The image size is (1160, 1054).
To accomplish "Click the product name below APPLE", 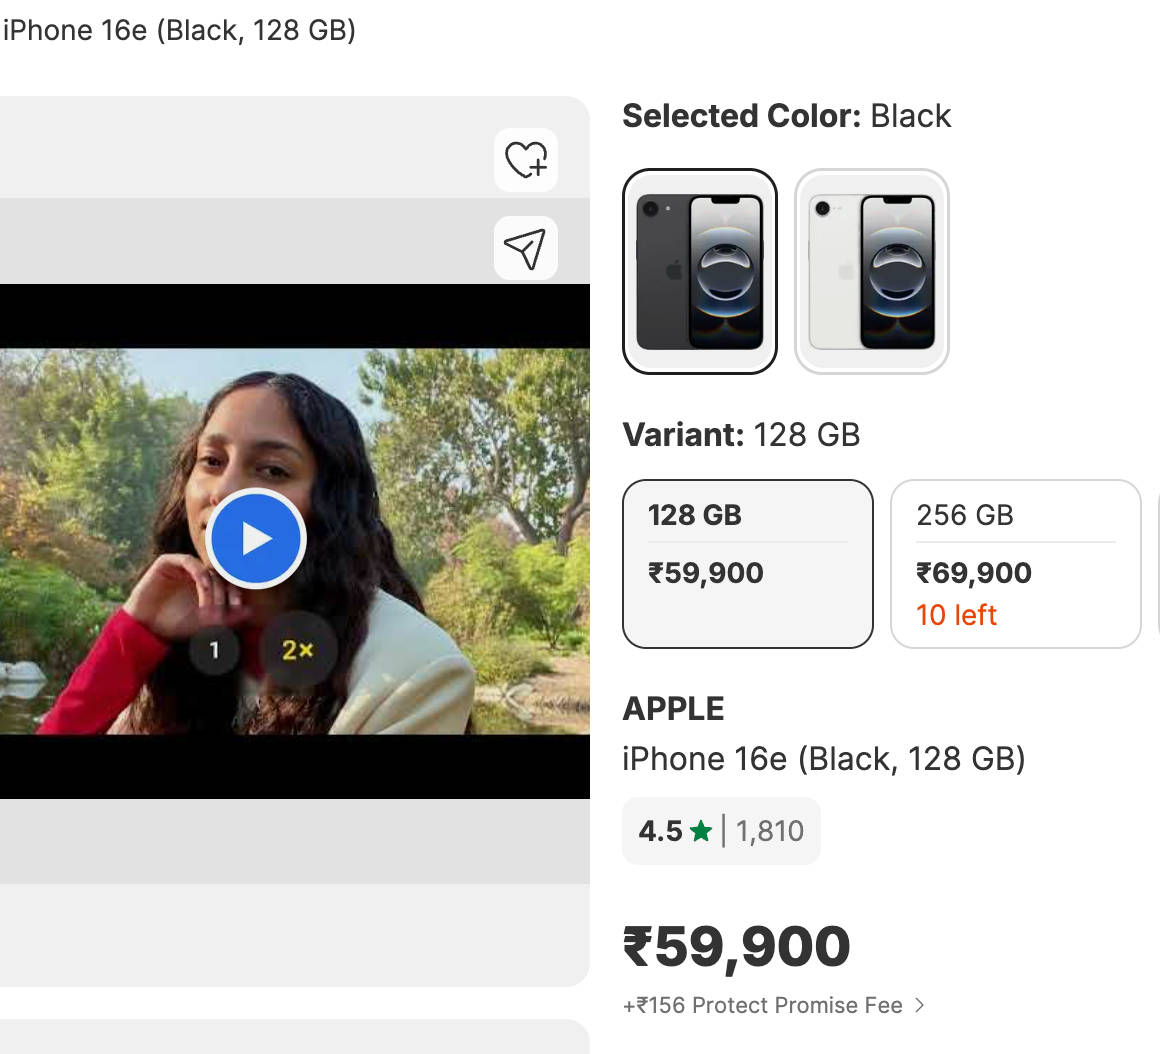I will coord(824,759).
